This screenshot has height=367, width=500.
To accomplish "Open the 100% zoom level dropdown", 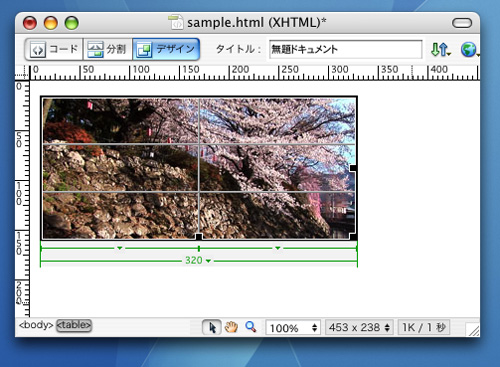I will [293, 328].
